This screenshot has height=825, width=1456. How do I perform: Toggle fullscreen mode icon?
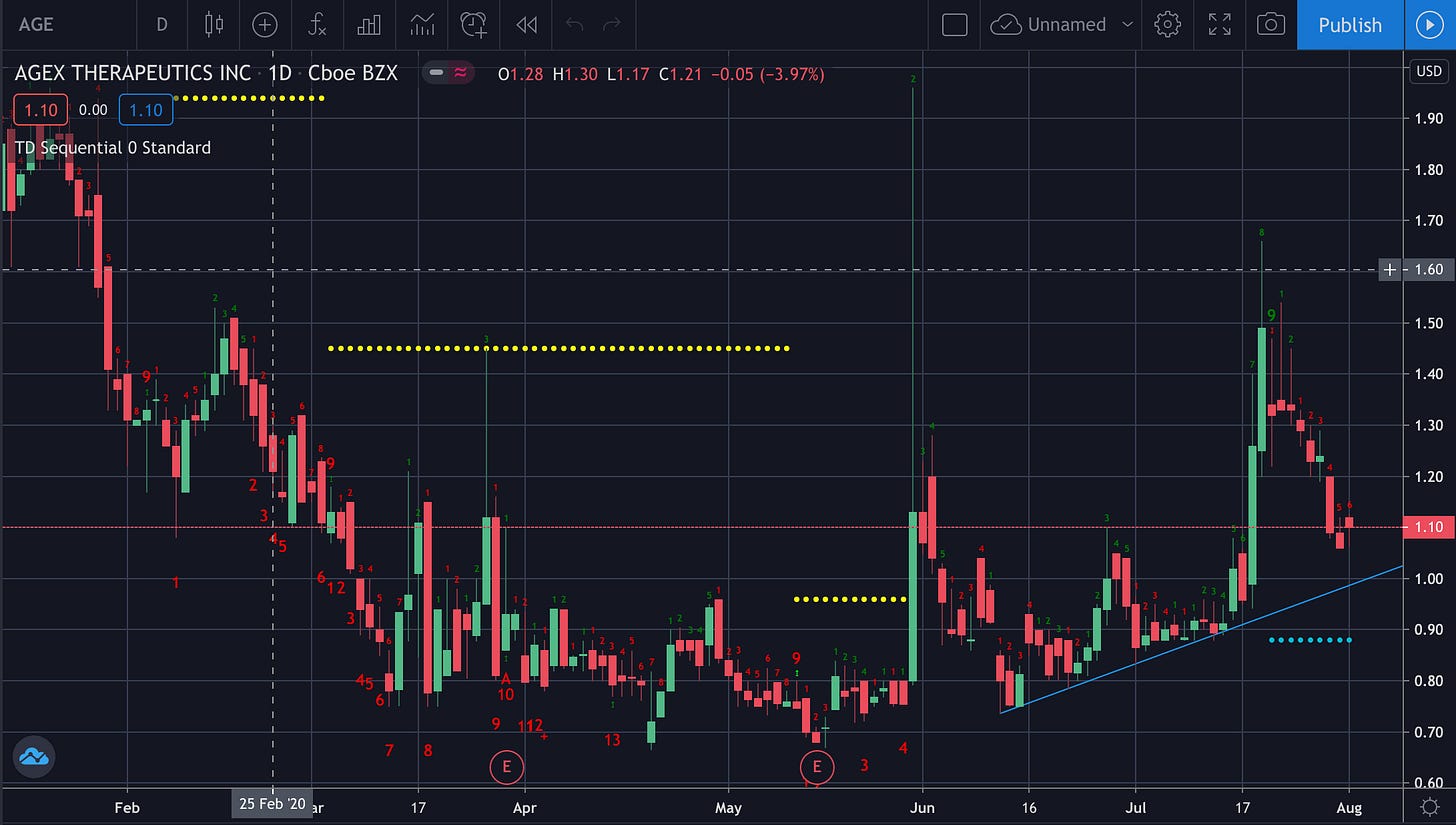point(1219,24)
